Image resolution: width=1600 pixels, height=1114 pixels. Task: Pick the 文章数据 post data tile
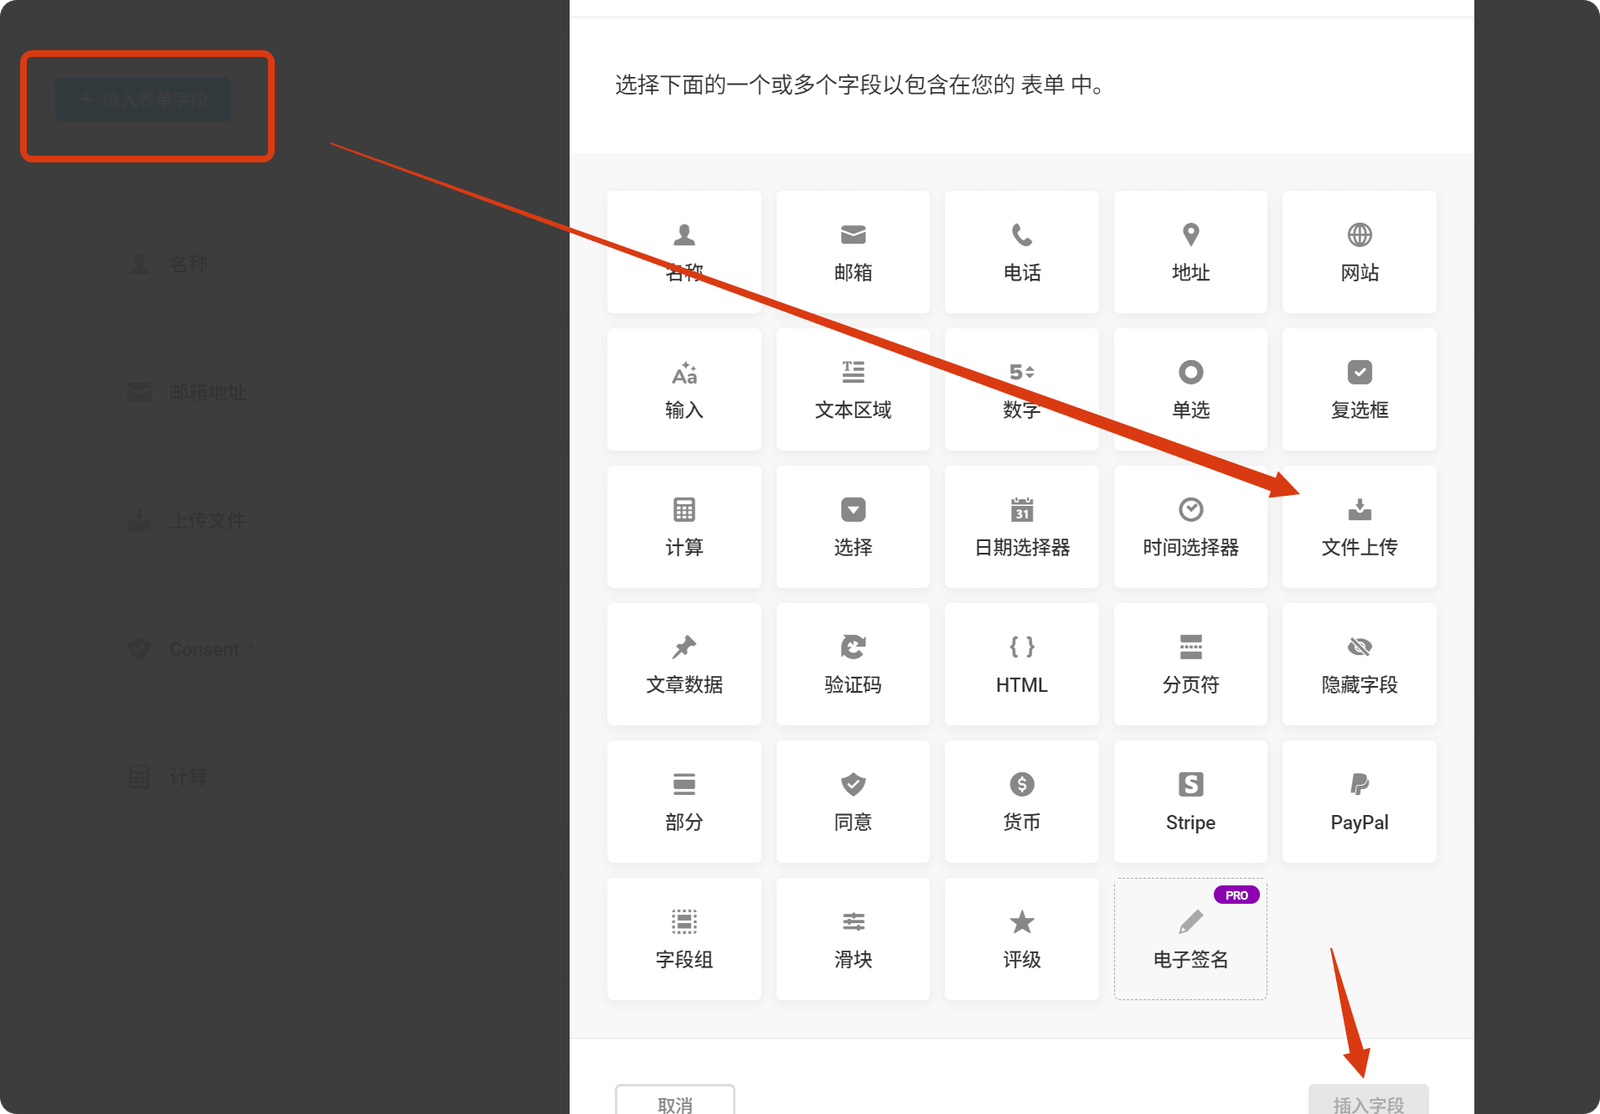pos(684,664)
